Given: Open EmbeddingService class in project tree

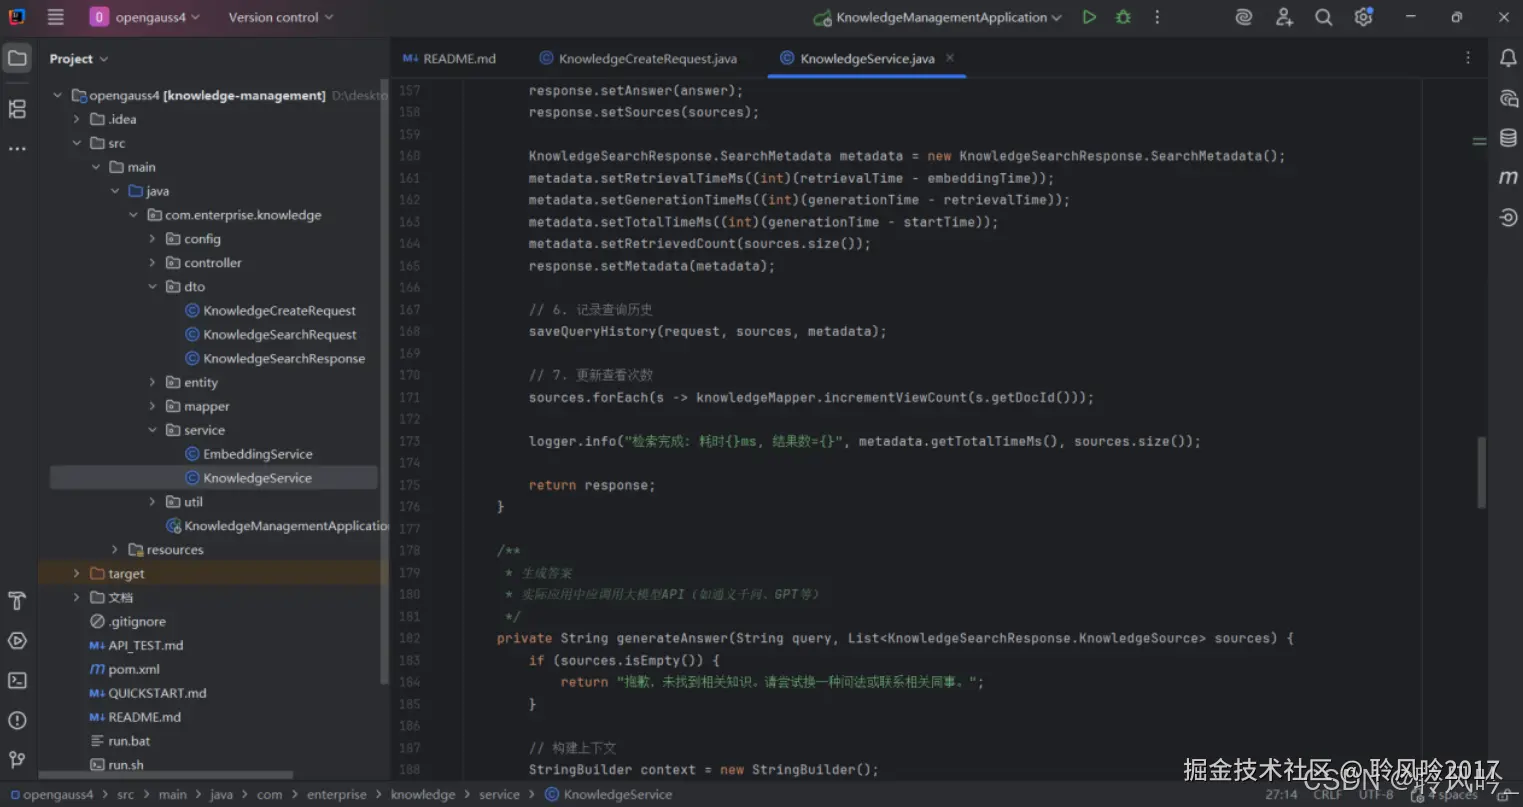Looking at the screenshot, I should click(257, 454).
